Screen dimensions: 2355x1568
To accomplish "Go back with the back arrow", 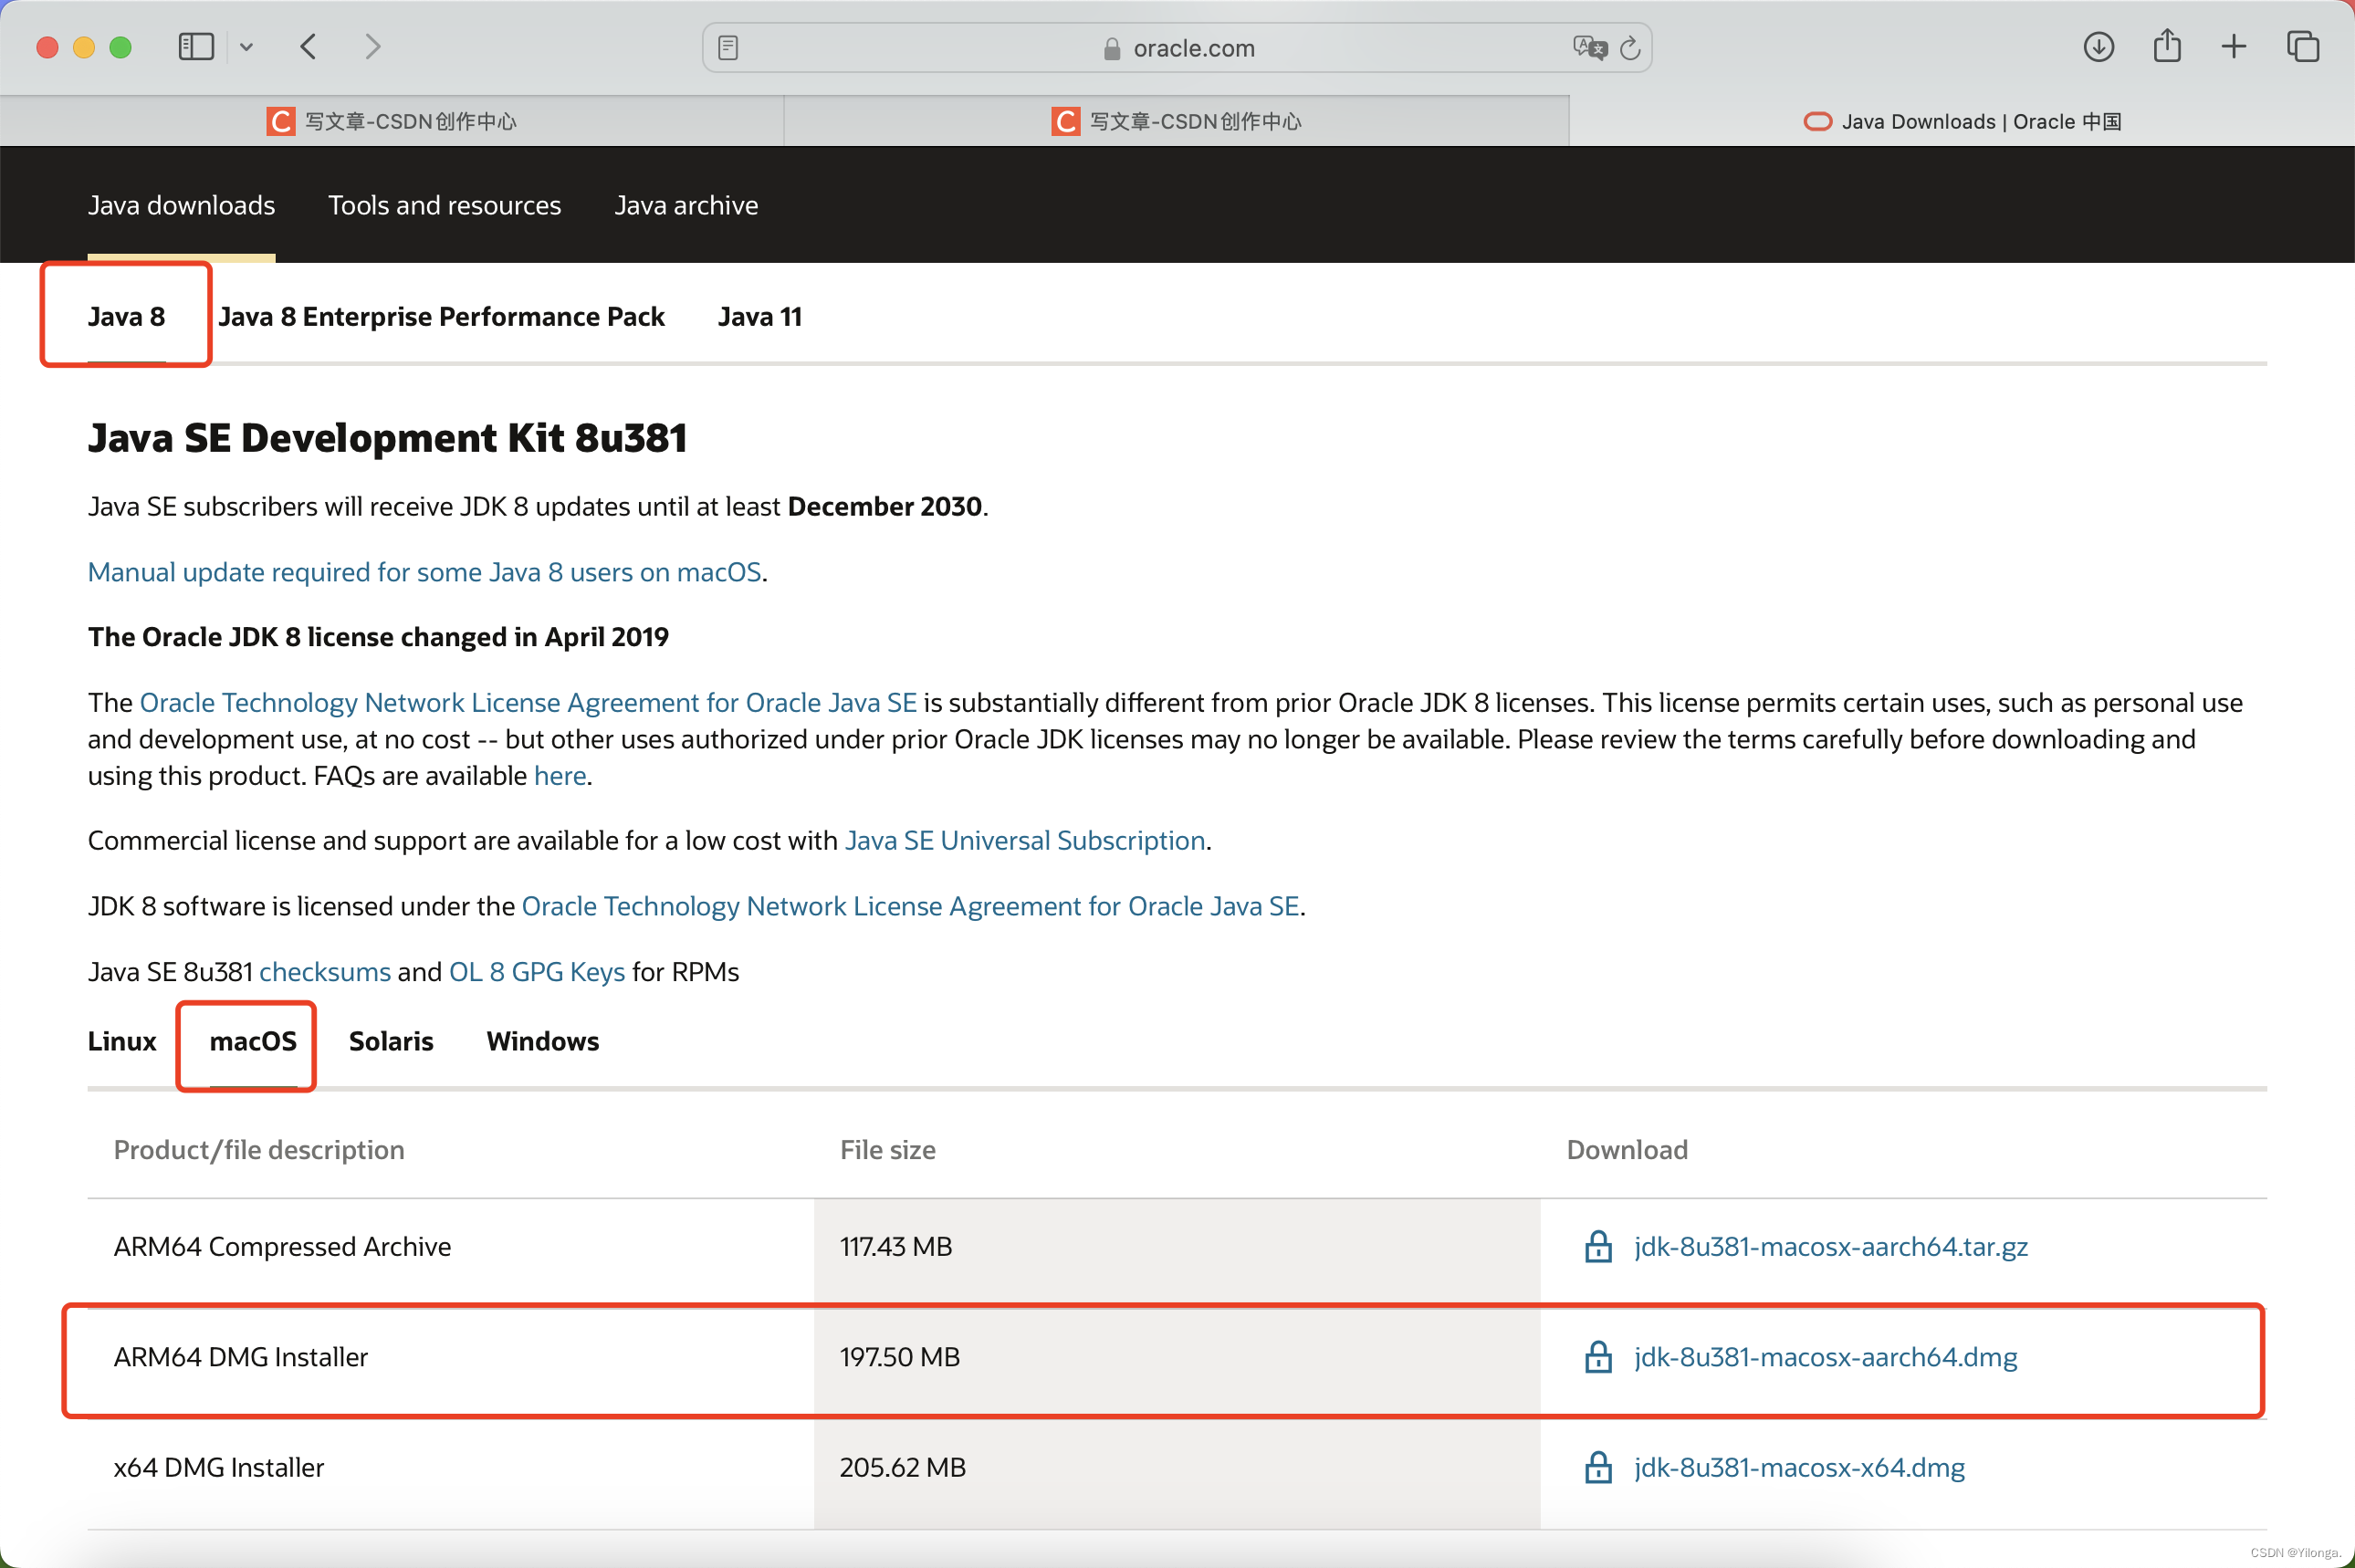I will [x=309, y=47].
